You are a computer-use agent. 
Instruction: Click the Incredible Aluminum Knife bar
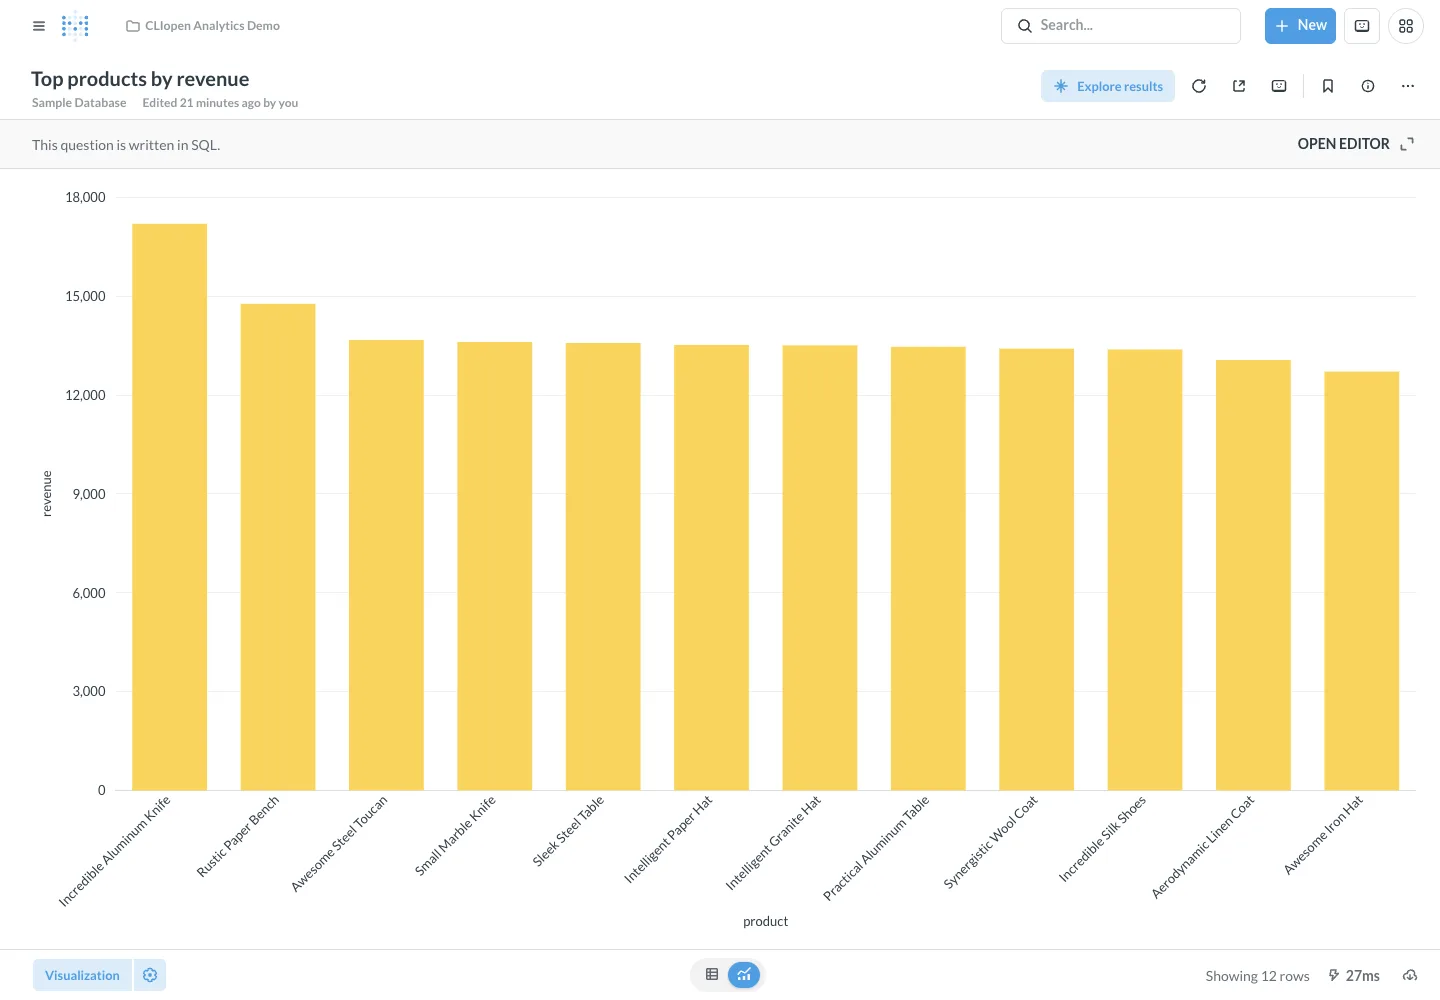click(170, 507)
